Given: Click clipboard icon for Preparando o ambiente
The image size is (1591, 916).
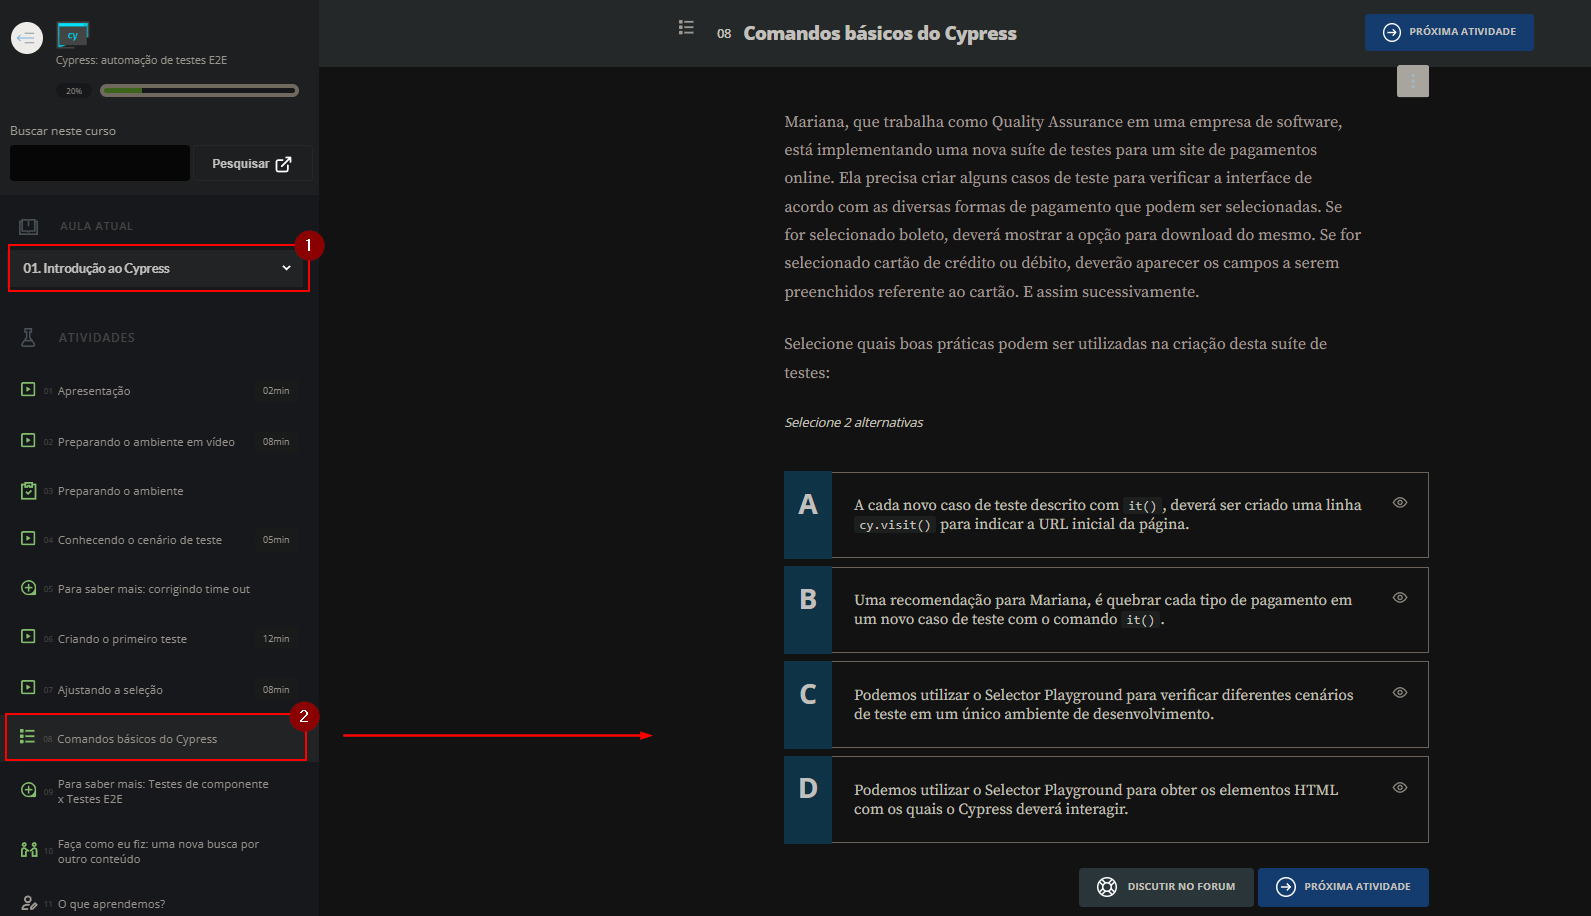Looking at the screenshot, I should [28, 490].
